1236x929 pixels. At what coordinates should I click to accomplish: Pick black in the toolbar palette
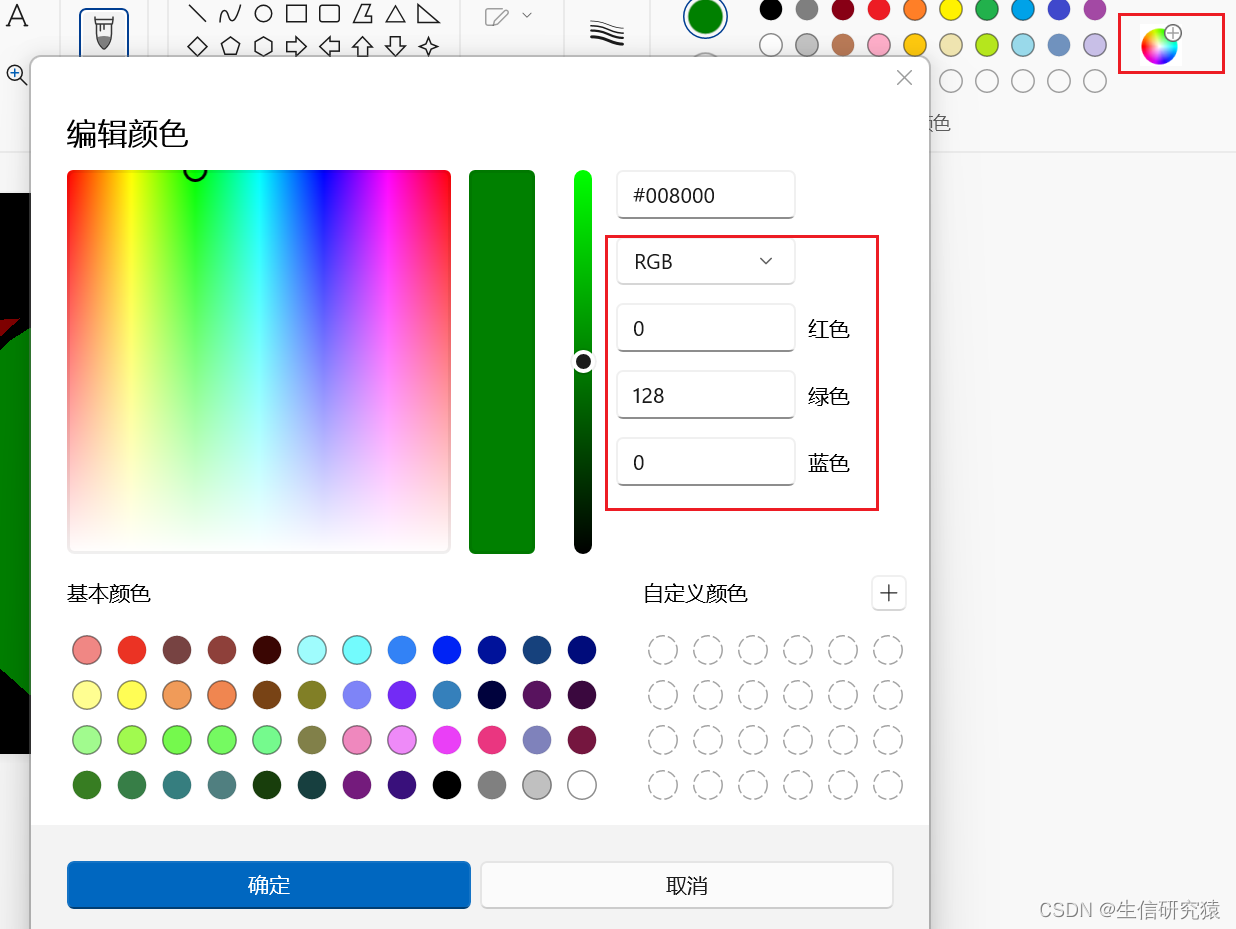[x=771, y=10]
